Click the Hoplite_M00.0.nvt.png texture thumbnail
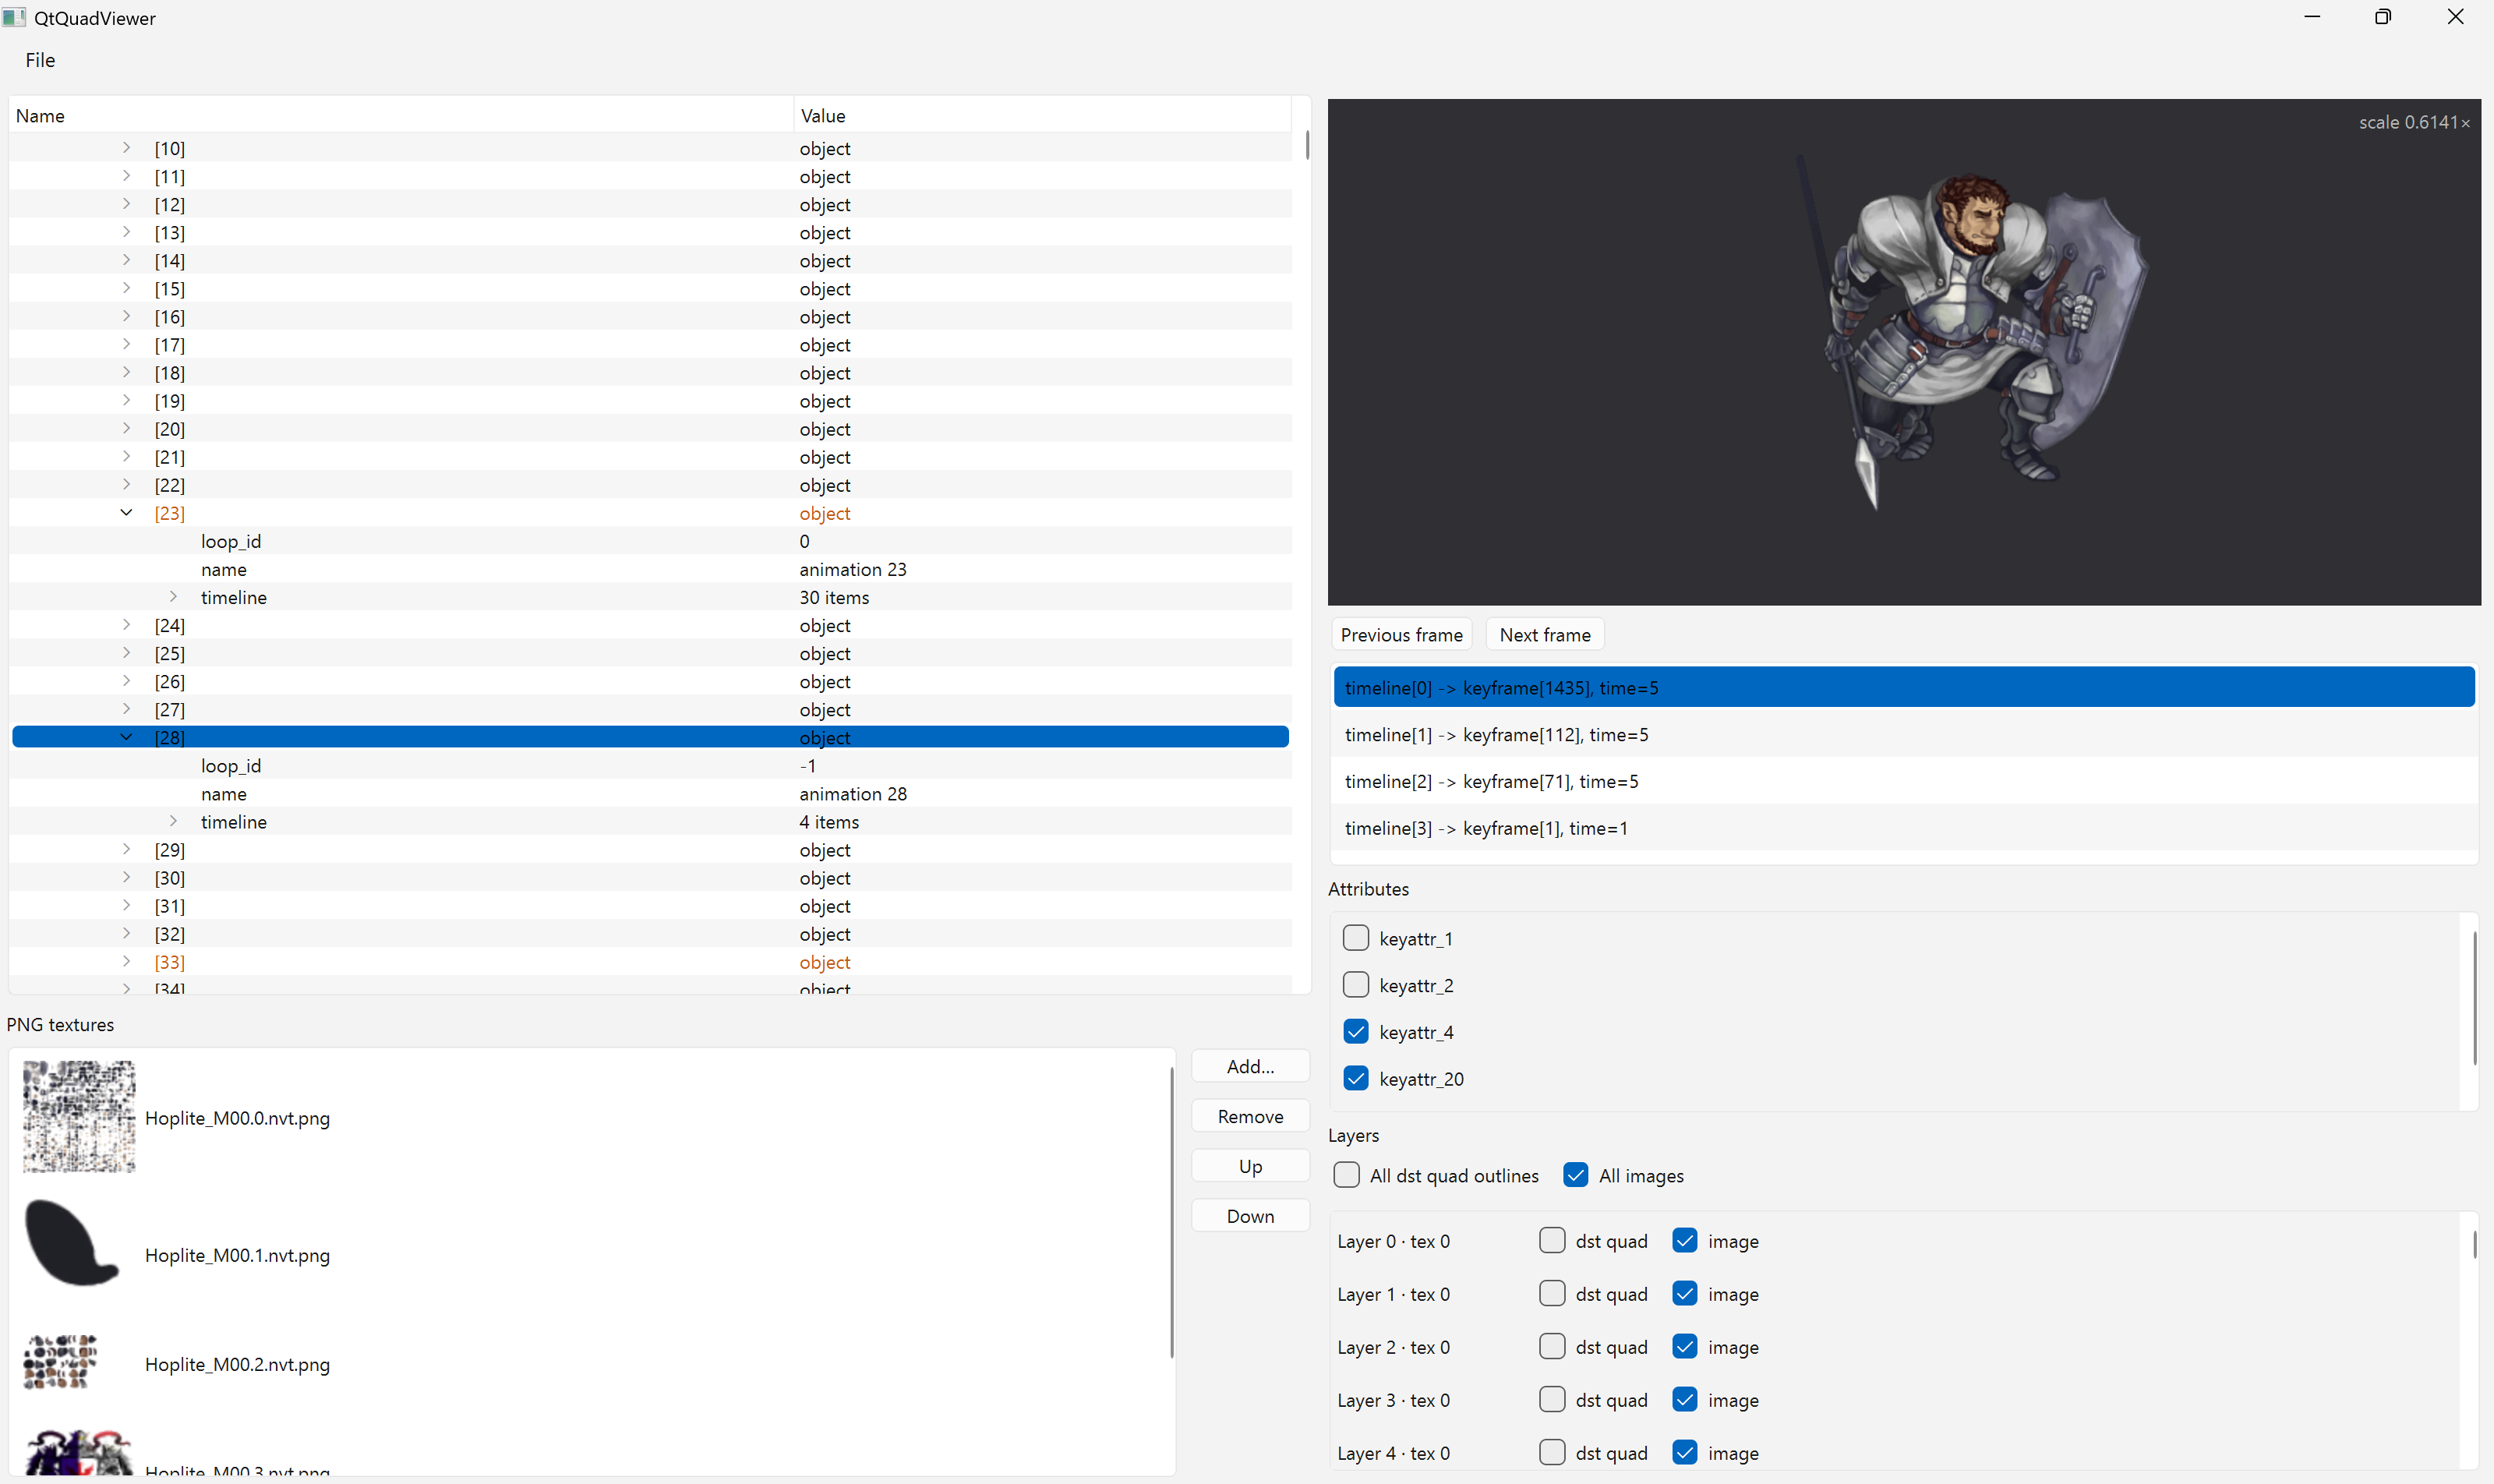 (79, 1116)
